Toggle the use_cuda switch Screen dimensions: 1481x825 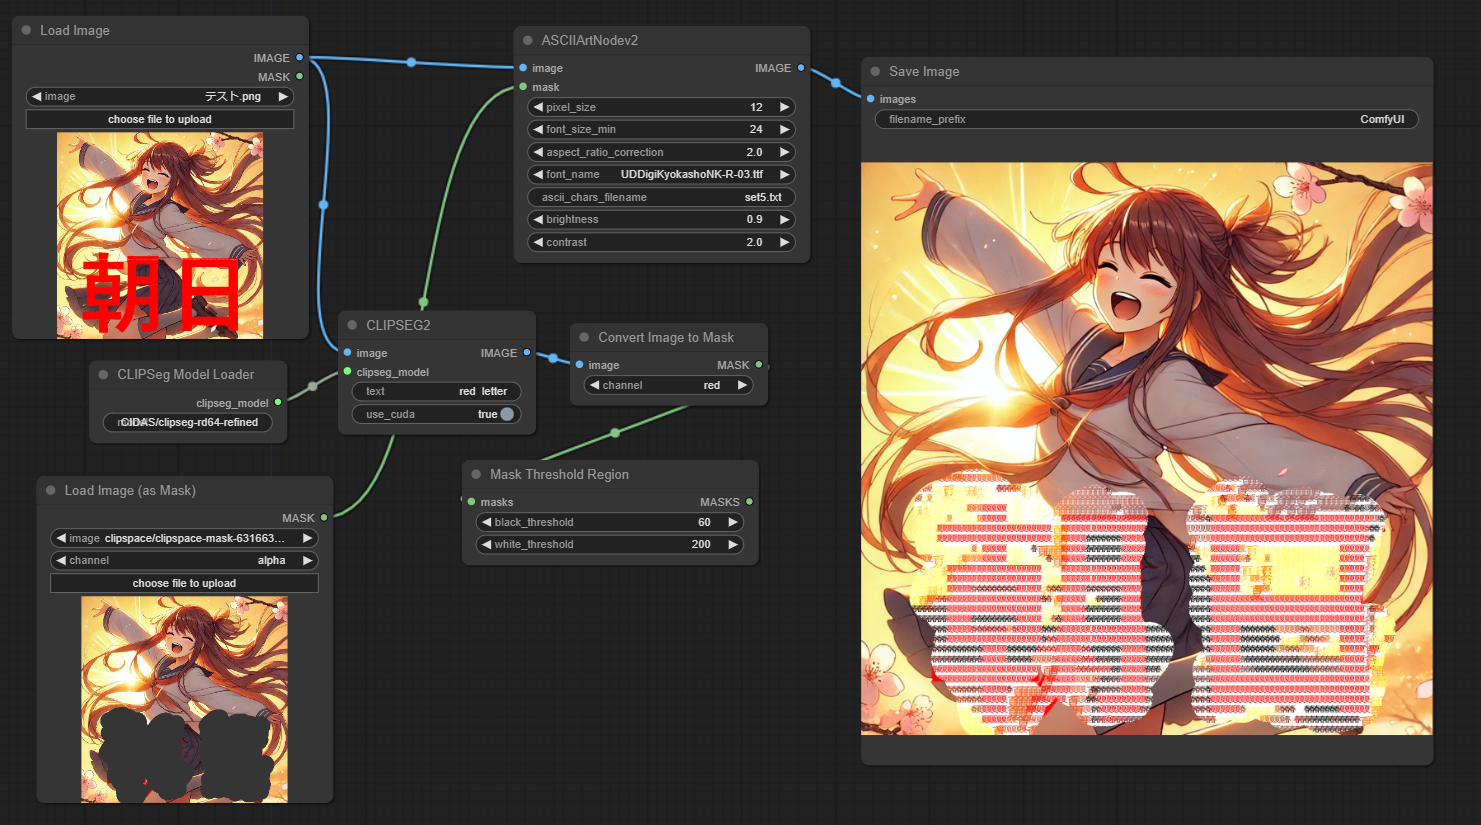506,414
